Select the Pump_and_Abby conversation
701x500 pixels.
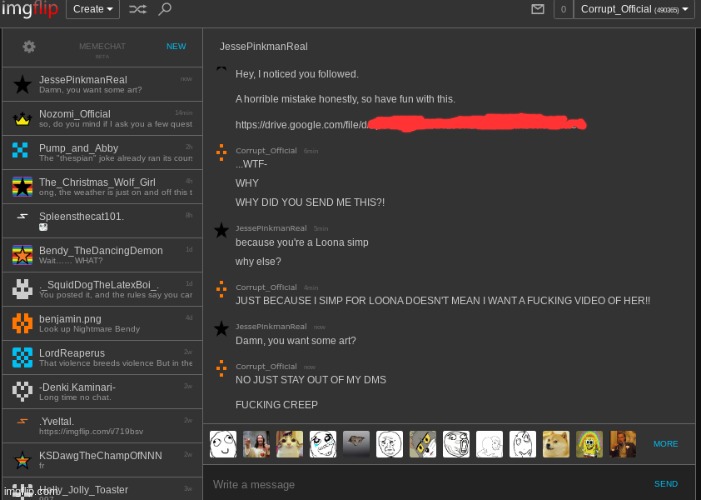coord(100,152)
